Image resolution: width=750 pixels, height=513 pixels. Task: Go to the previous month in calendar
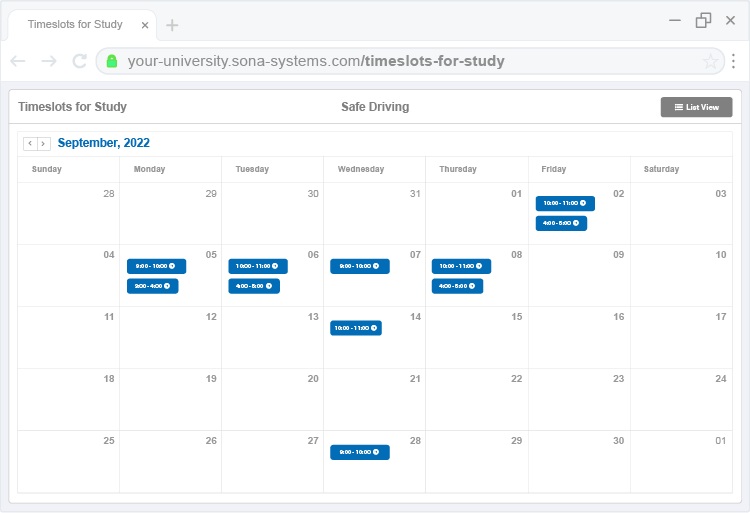pos(30,144)
